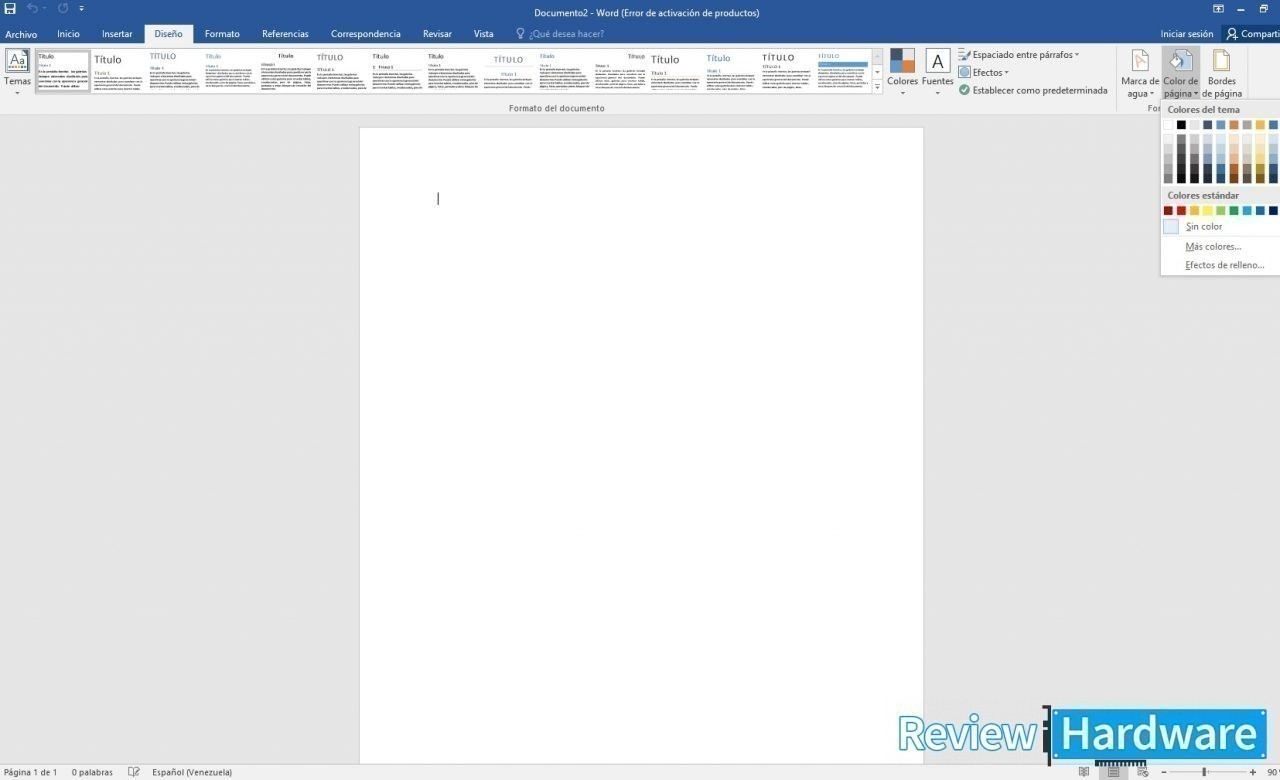The width and height of the screenshot is (1280, 780).
Task: Select the light green standard color
Action: pyautogui.click(x=1220, y=211)
